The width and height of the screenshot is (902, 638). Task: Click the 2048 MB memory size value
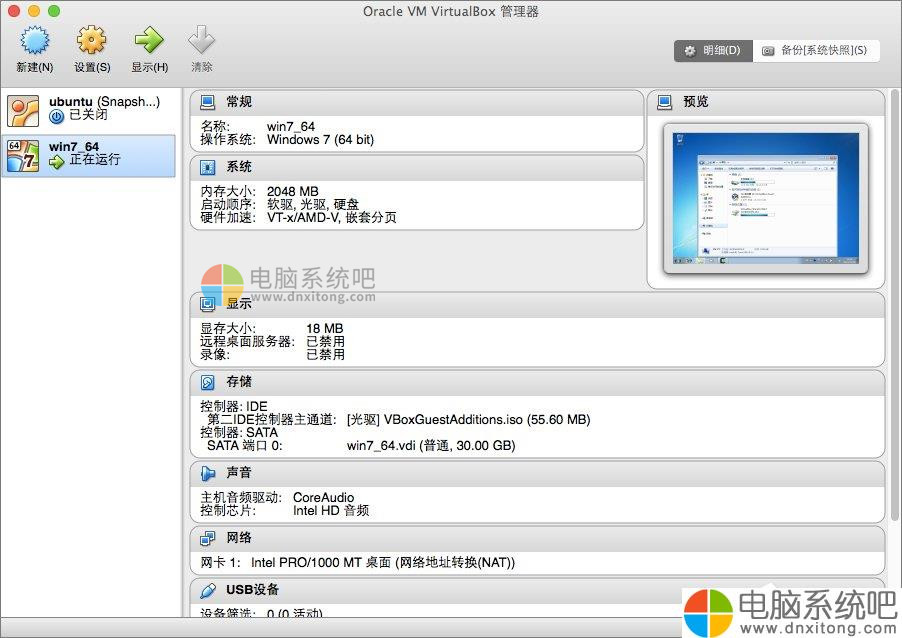[x=292, y=192]
